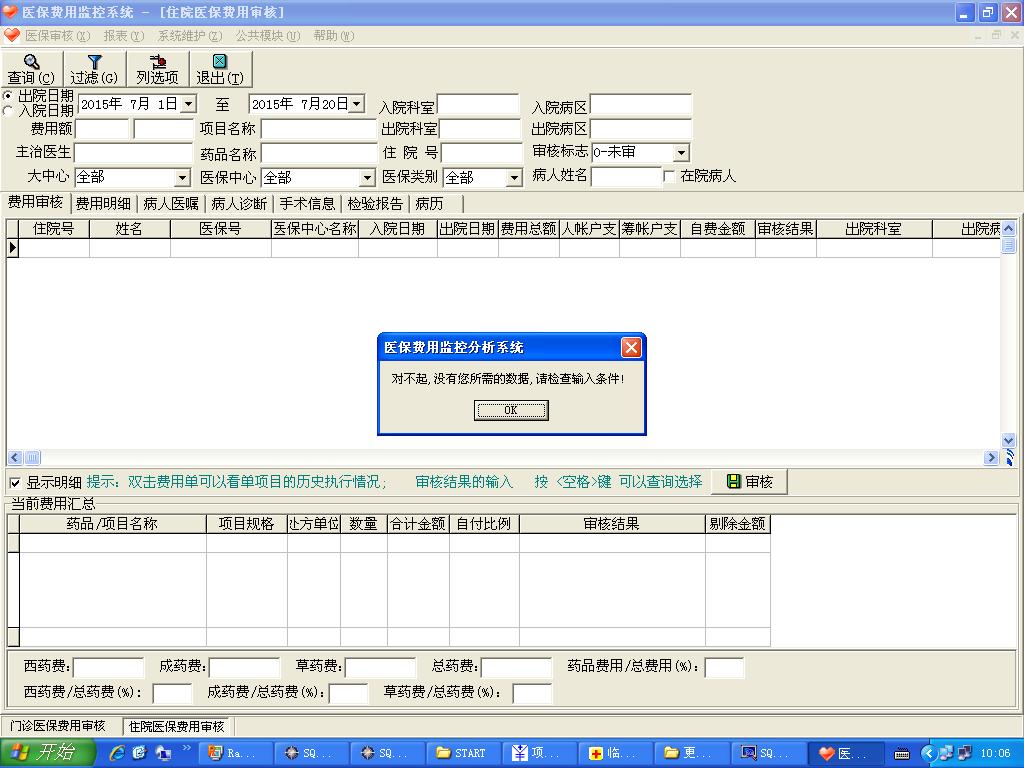Screen dimensions: 1024x768
Task: Click the grid scroll-down arrow
Action: (1008, 441)
